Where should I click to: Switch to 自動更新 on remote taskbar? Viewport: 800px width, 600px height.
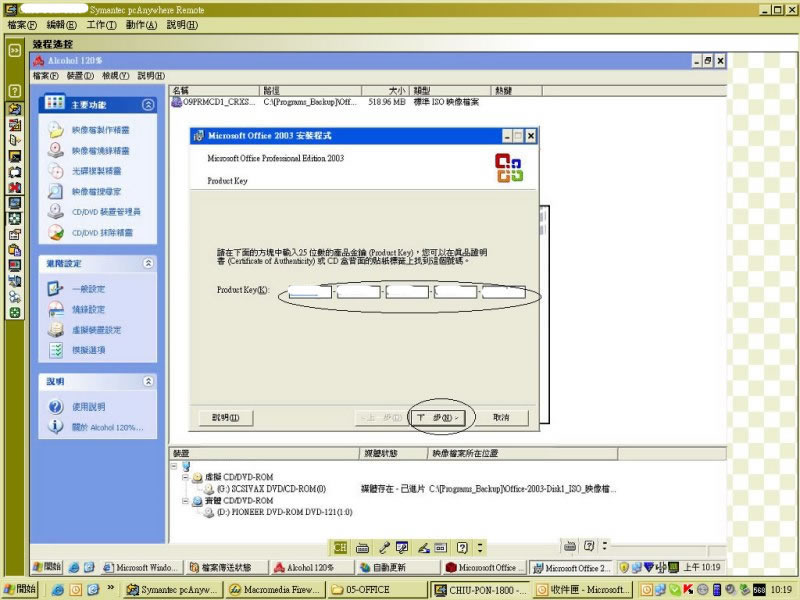coord(398,567)
